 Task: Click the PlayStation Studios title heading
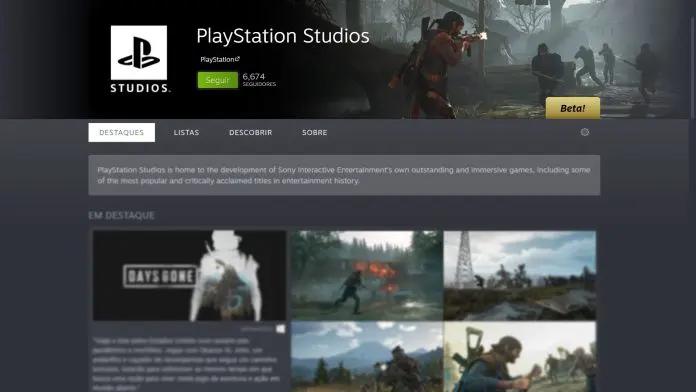coord(283,36)
